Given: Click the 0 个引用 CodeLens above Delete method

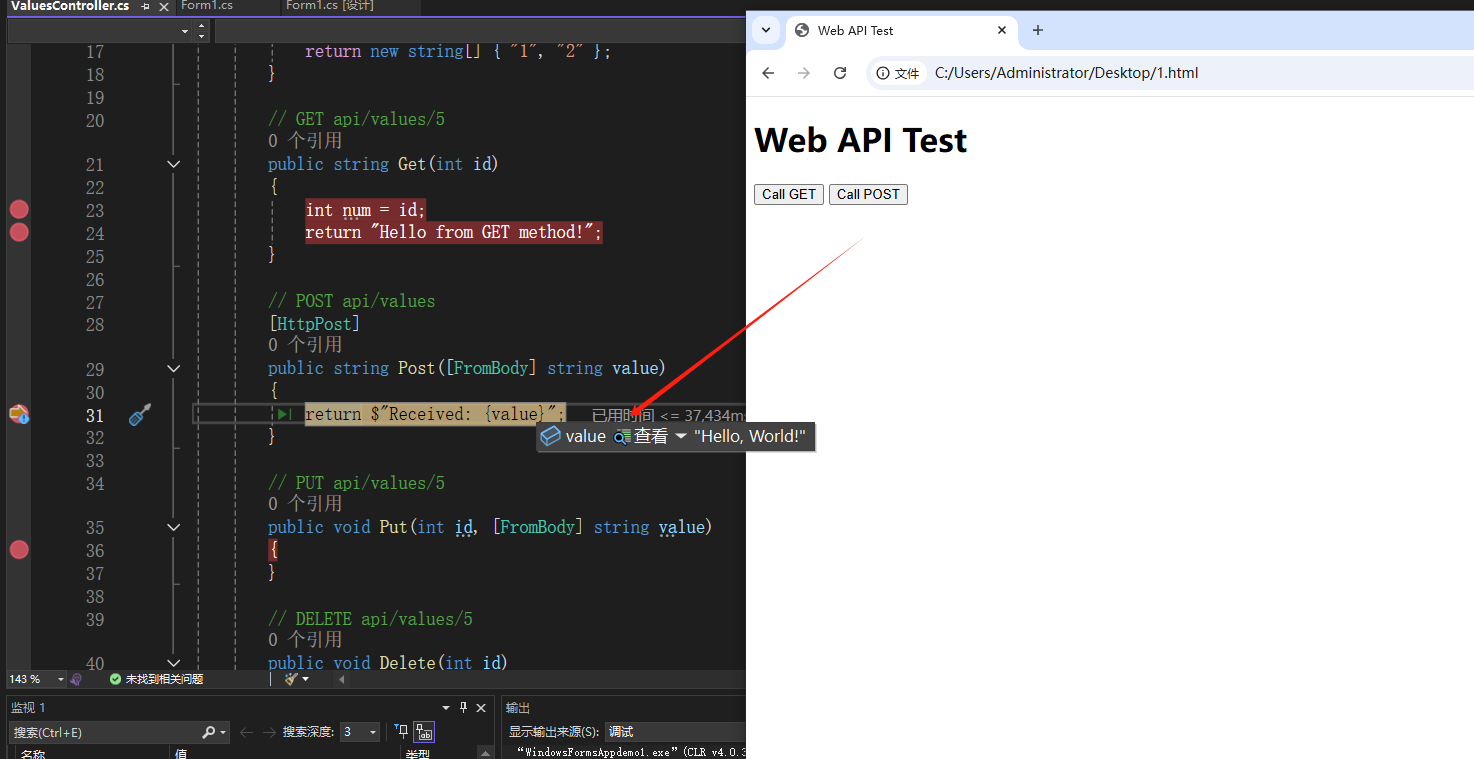Looking at the screenshot, I should point(305,640).
